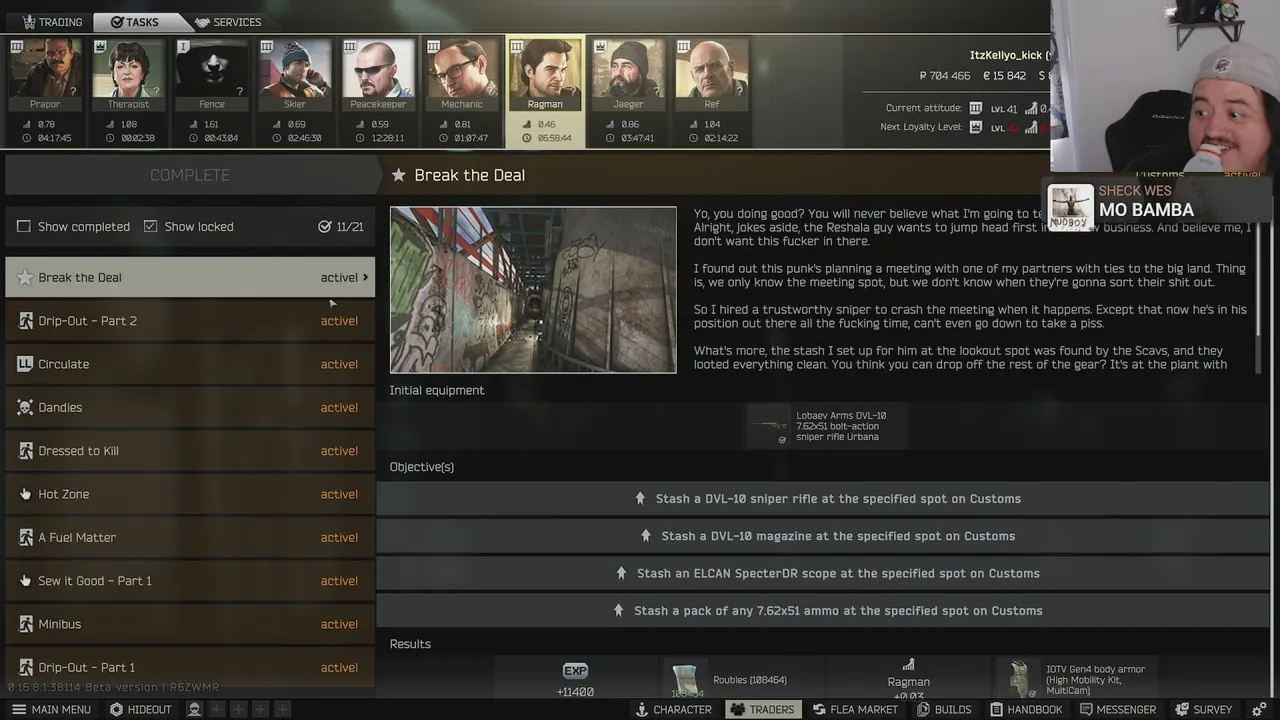Click the 11/21 task counter
1280x720 pixels.
(x=341, y=227)
